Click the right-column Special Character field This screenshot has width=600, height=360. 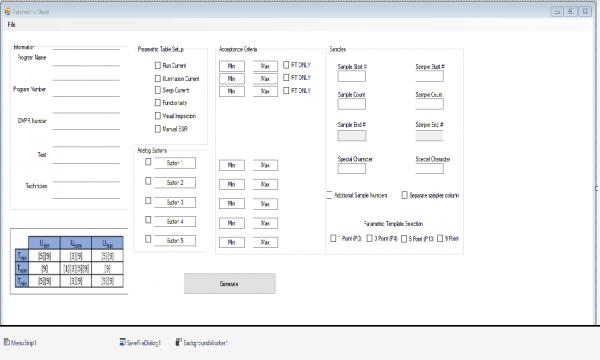click(430, 168)
